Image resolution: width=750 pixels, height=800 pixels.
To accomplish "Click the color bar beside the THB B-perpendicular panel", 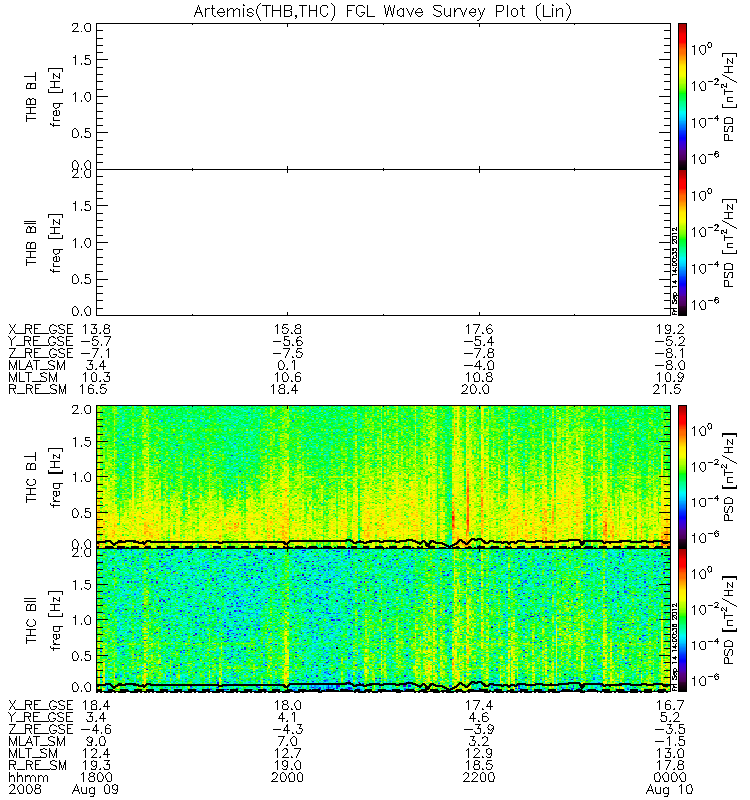I will coord(682,96).
